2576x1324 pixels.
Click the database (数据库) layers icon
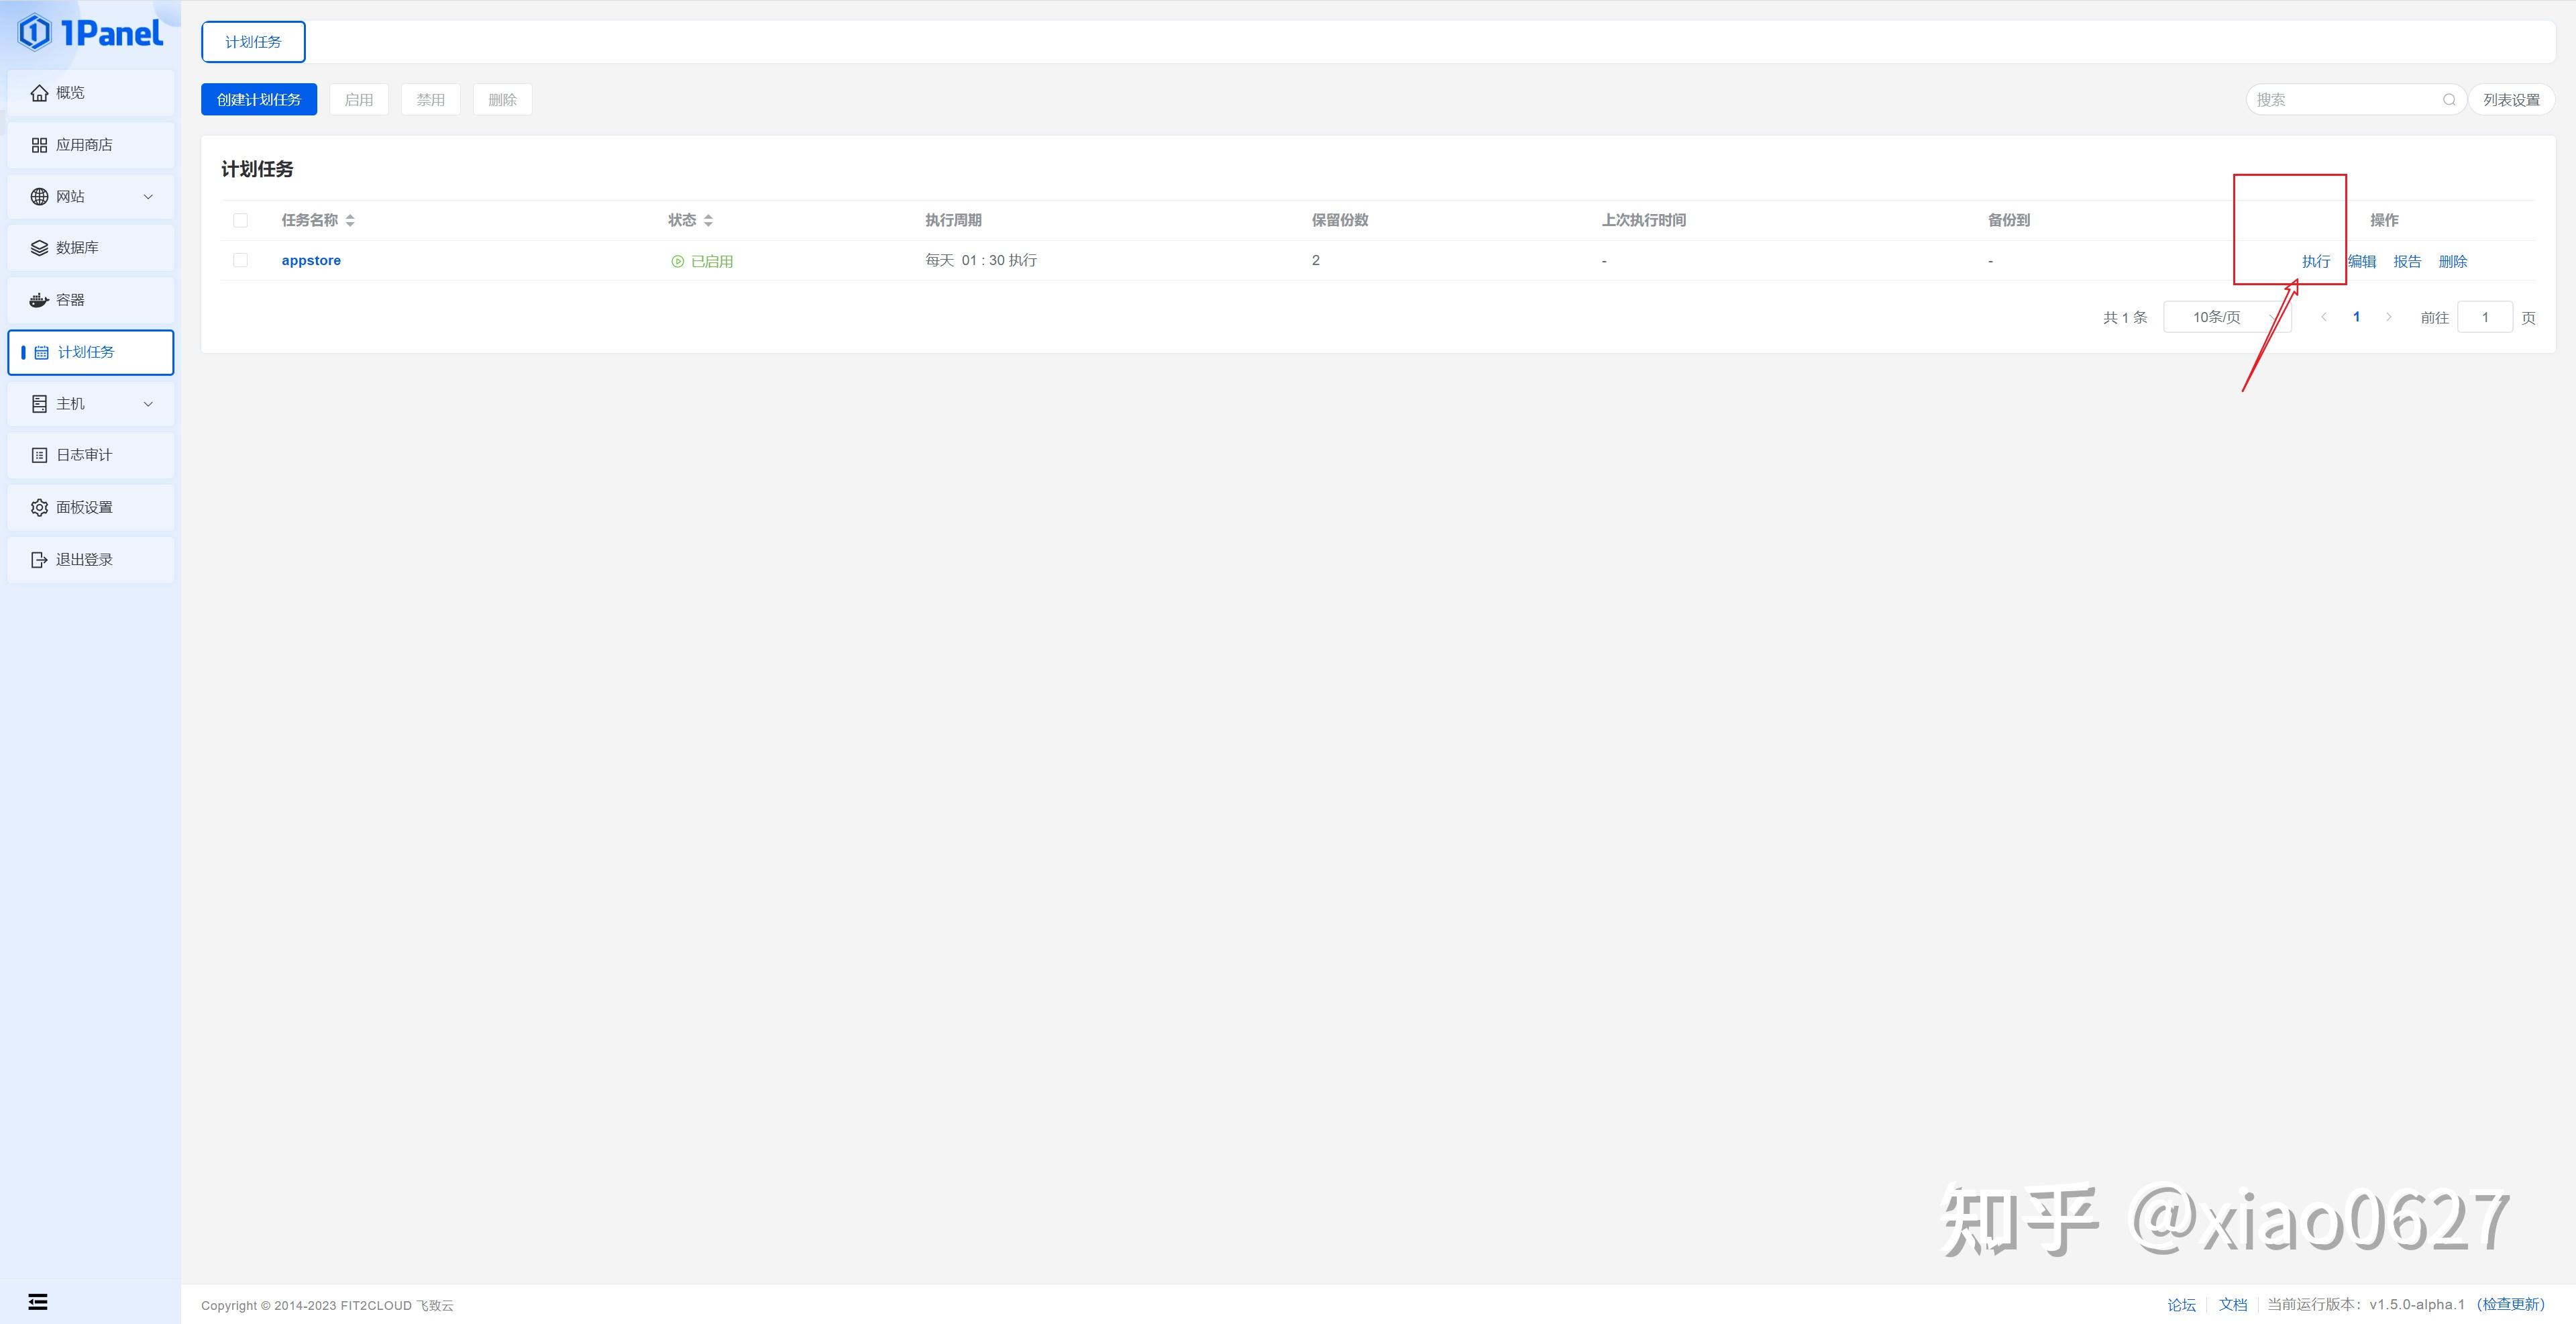pos(39,248)
